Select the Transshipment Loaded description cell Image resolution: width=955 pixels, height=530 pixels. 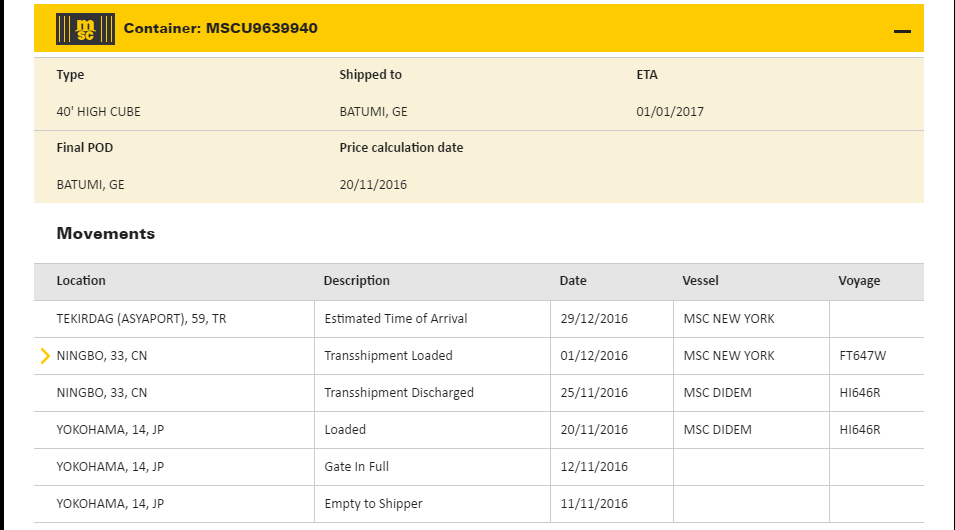(x=388, y=356)
